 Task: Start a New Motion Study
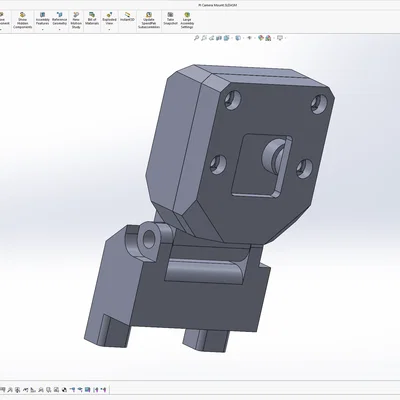(76, 21)
